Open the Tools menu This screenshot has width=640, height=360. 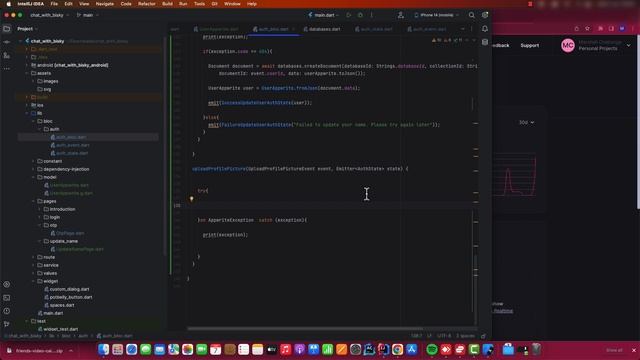pyautogui.click(x=199, y=4)
